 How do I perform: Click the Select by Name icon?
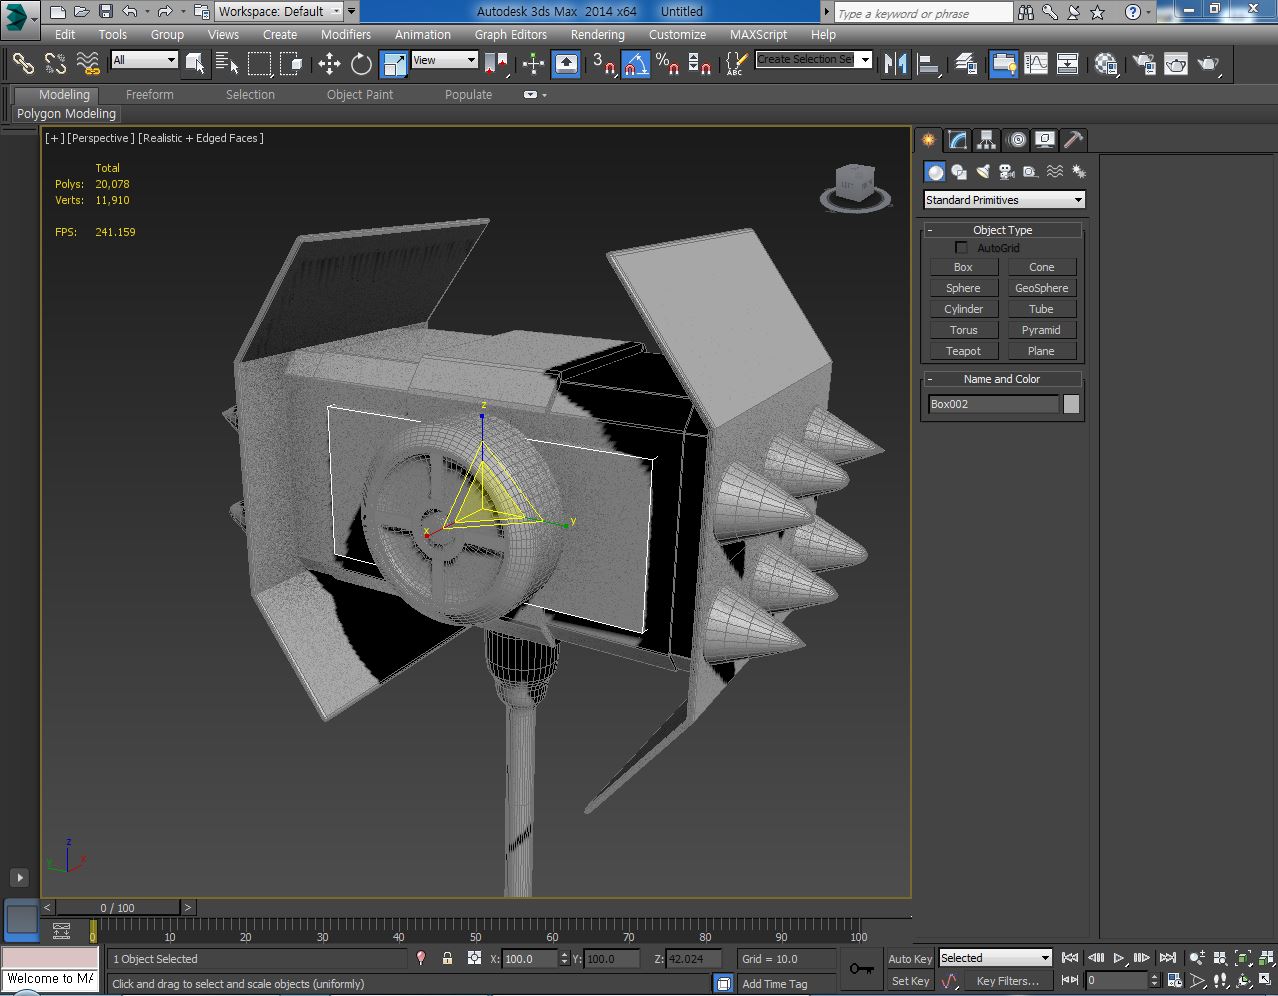point(227,64)
